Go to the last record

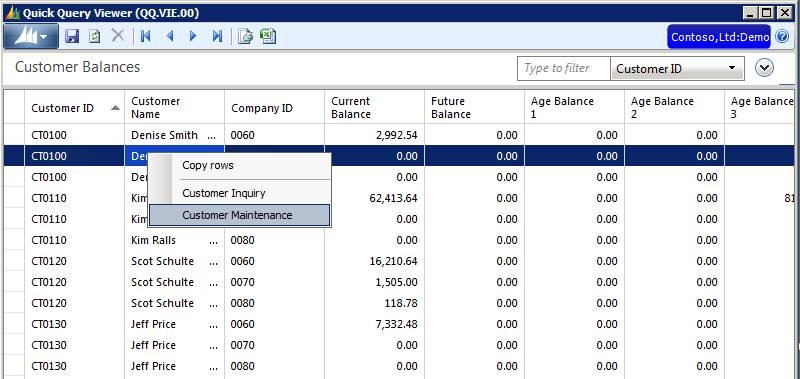click(217, 36)
